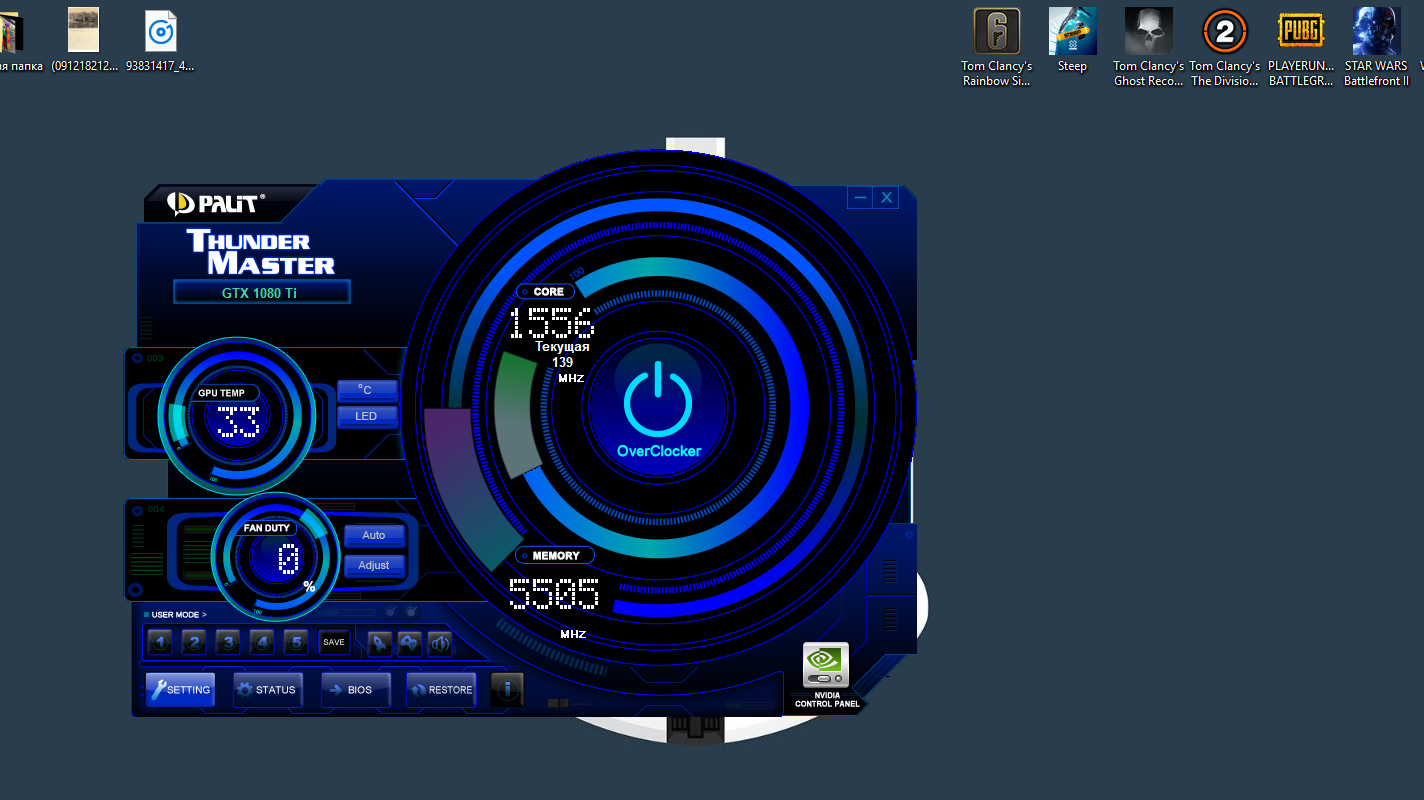
Task: Click the speaker silent mode icon
Action: [x=440, y=643]
